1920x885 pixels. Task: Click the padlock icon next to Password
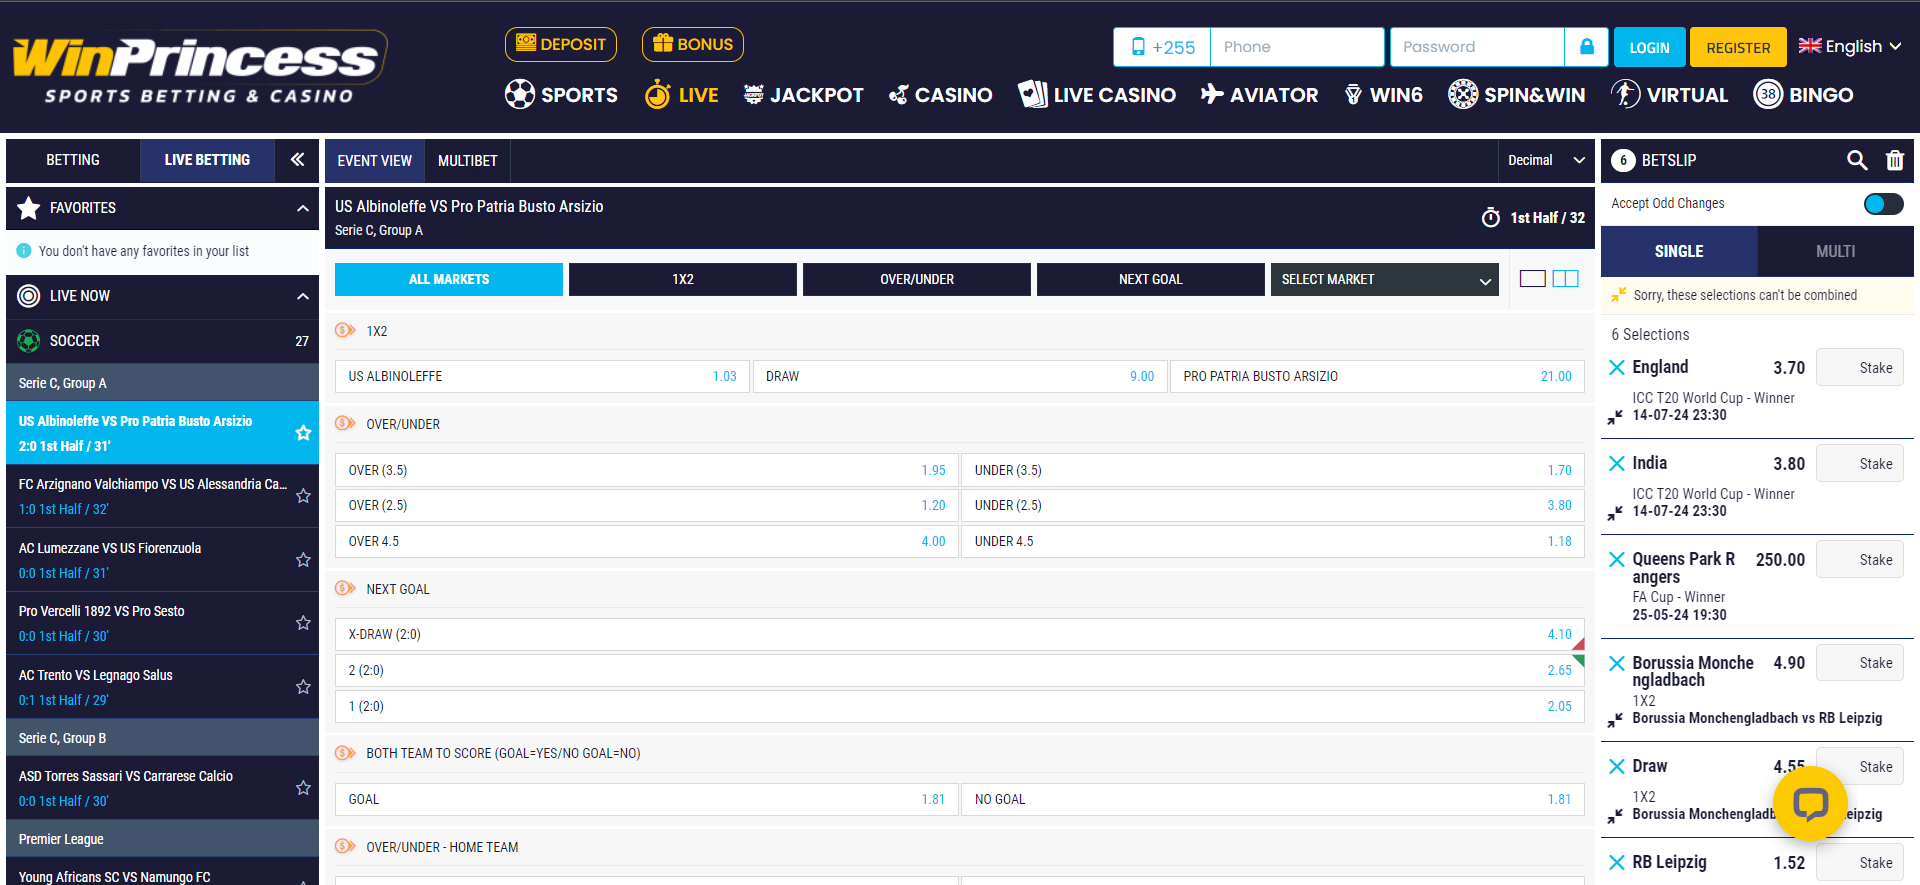(x=1586, y=47)
